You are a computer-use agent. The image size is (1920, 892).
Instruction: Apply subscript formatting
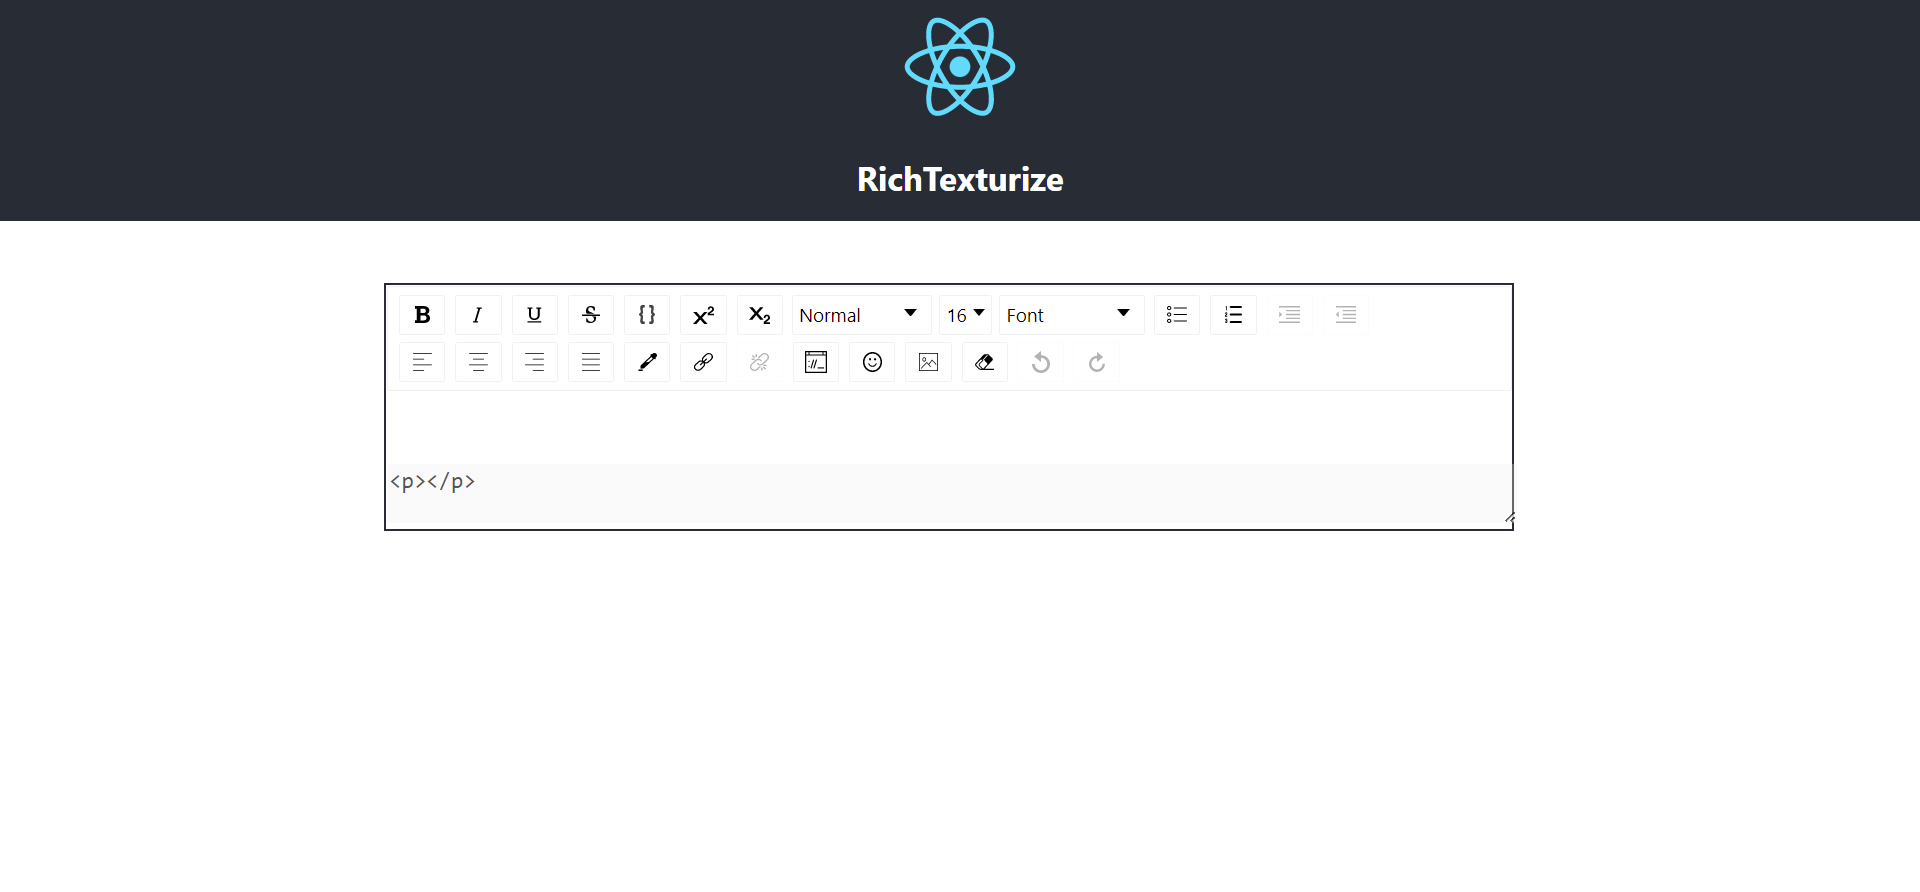[x=760, y=315]
